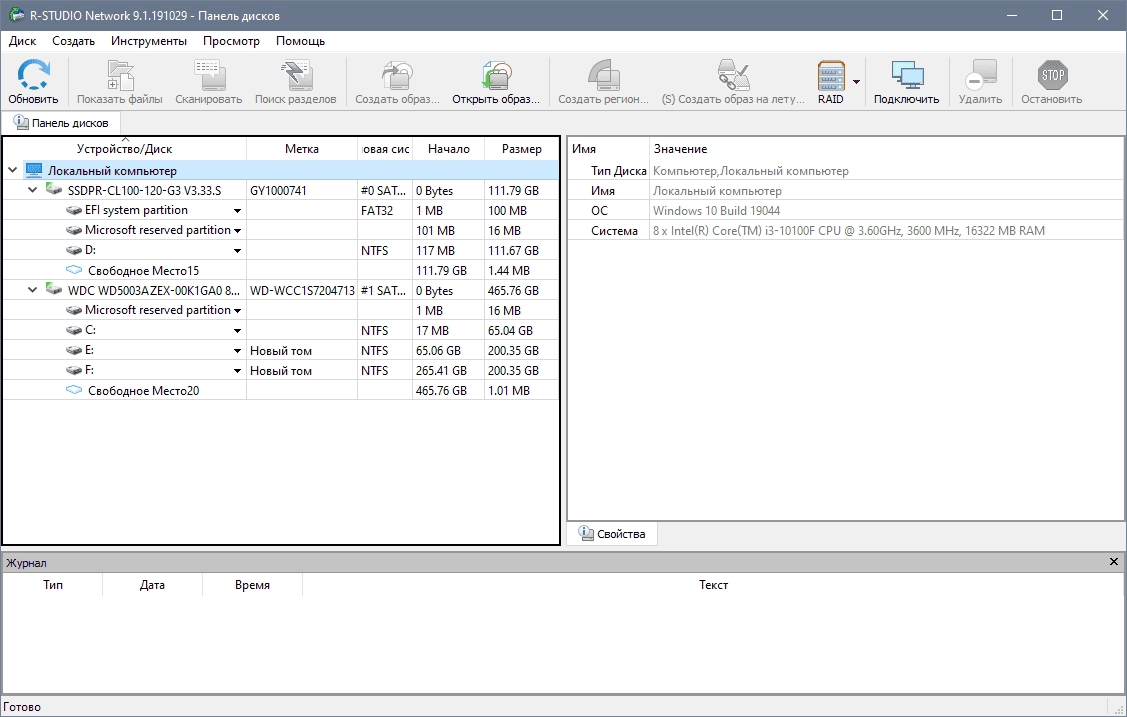Click (S) Создать образ на лету icon
Screen dimensions: 1127x717
tap(733, 75)
